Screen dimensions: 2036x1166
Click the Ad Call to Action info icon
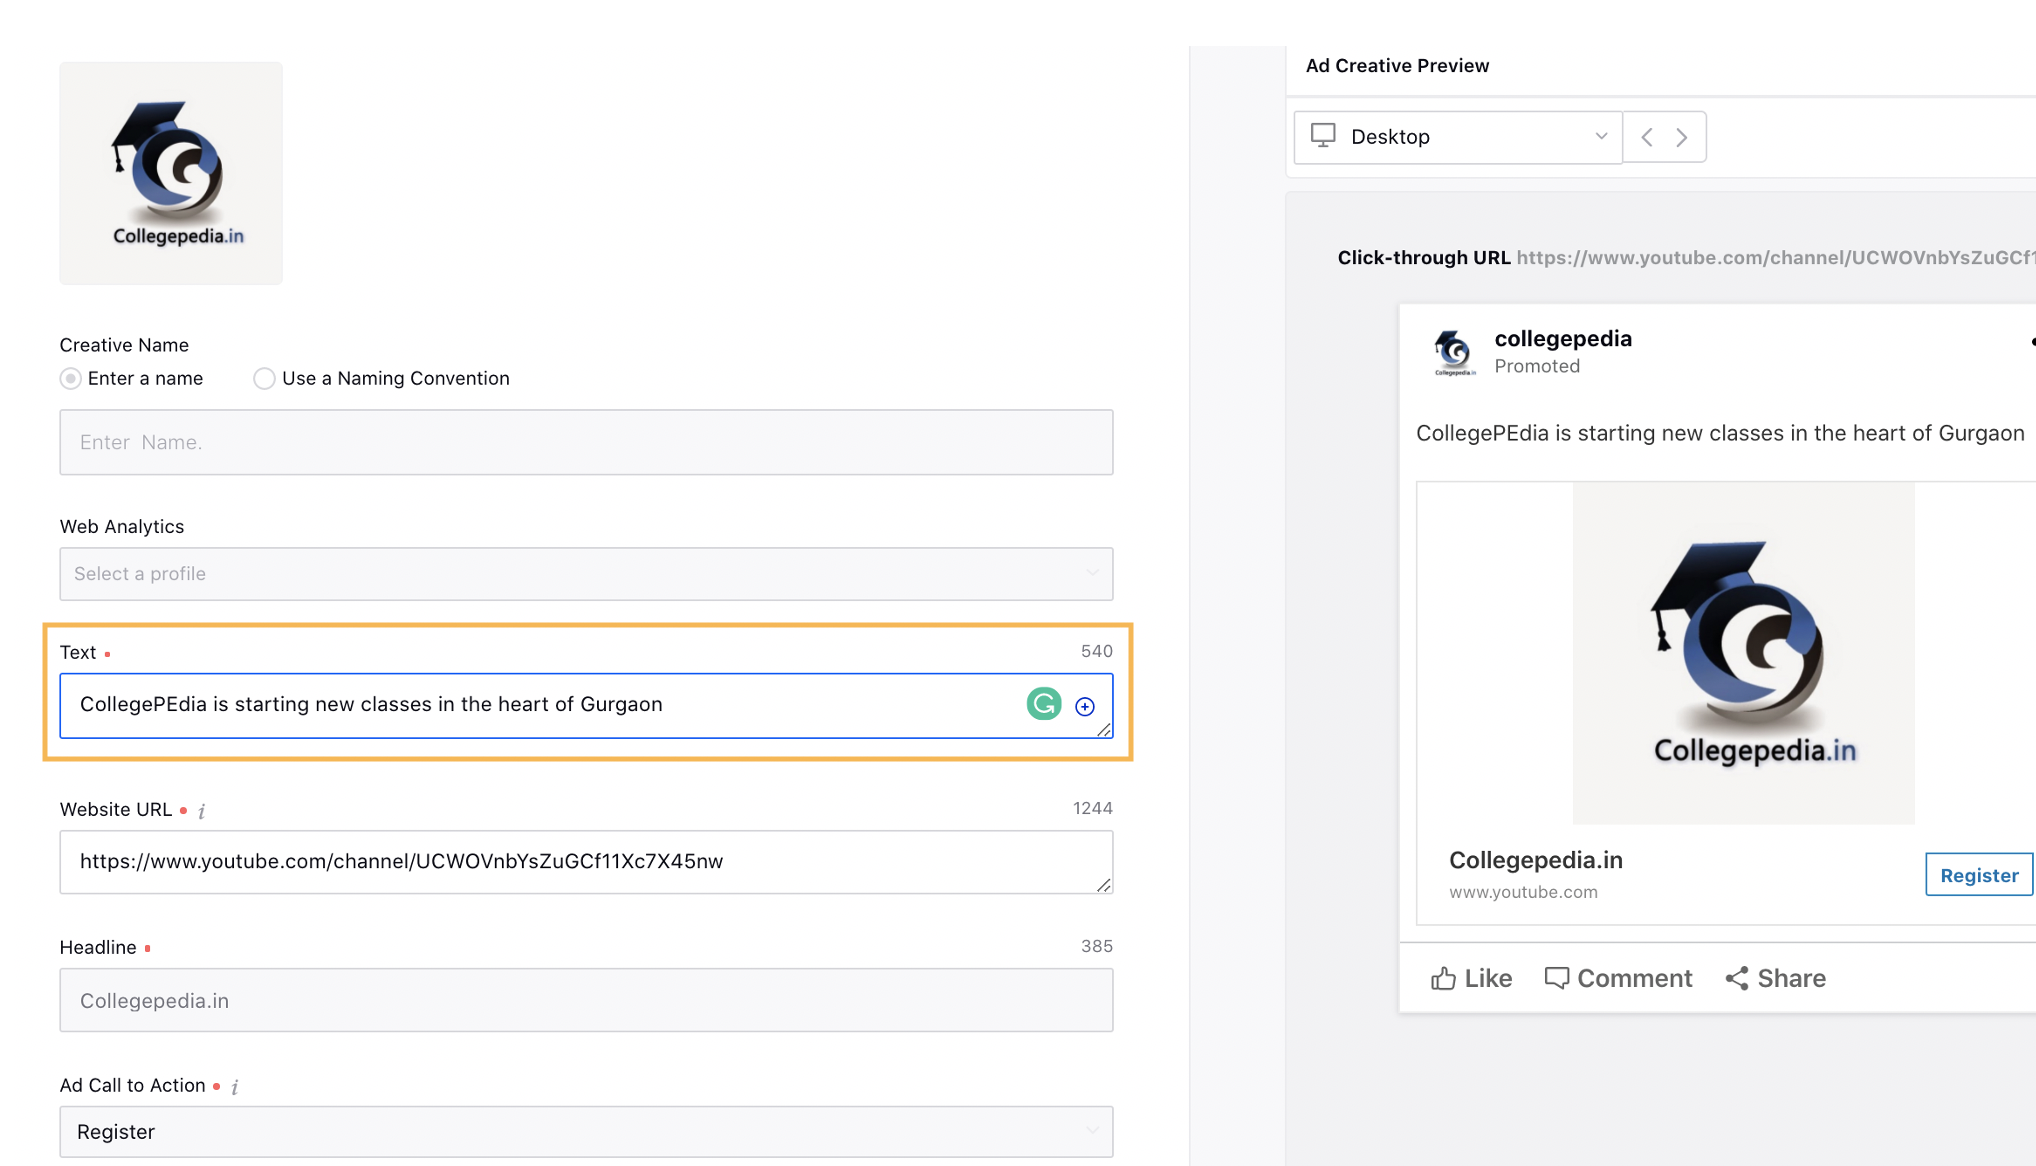tap(235, 1087)
